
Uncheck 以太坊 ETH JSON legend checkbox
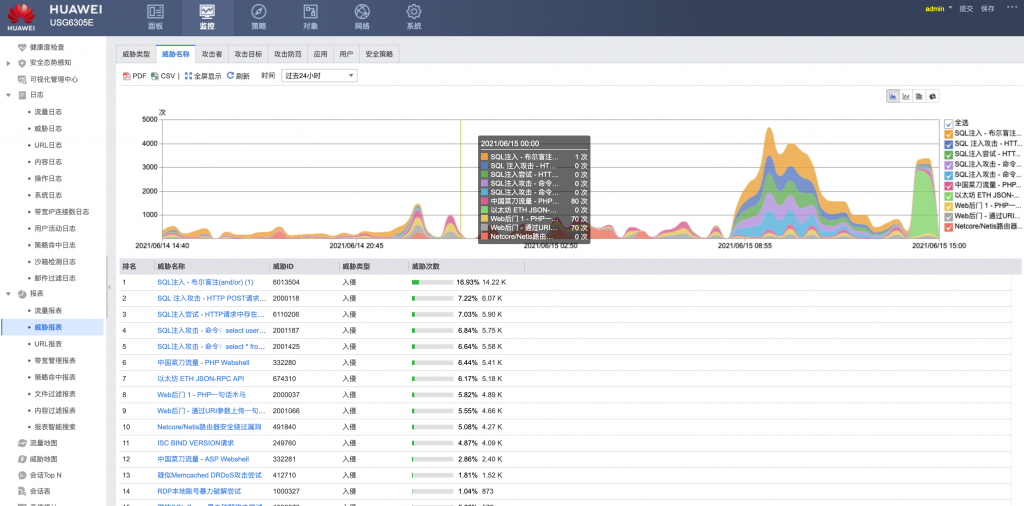pyautogui.click(x=949, y=196)
